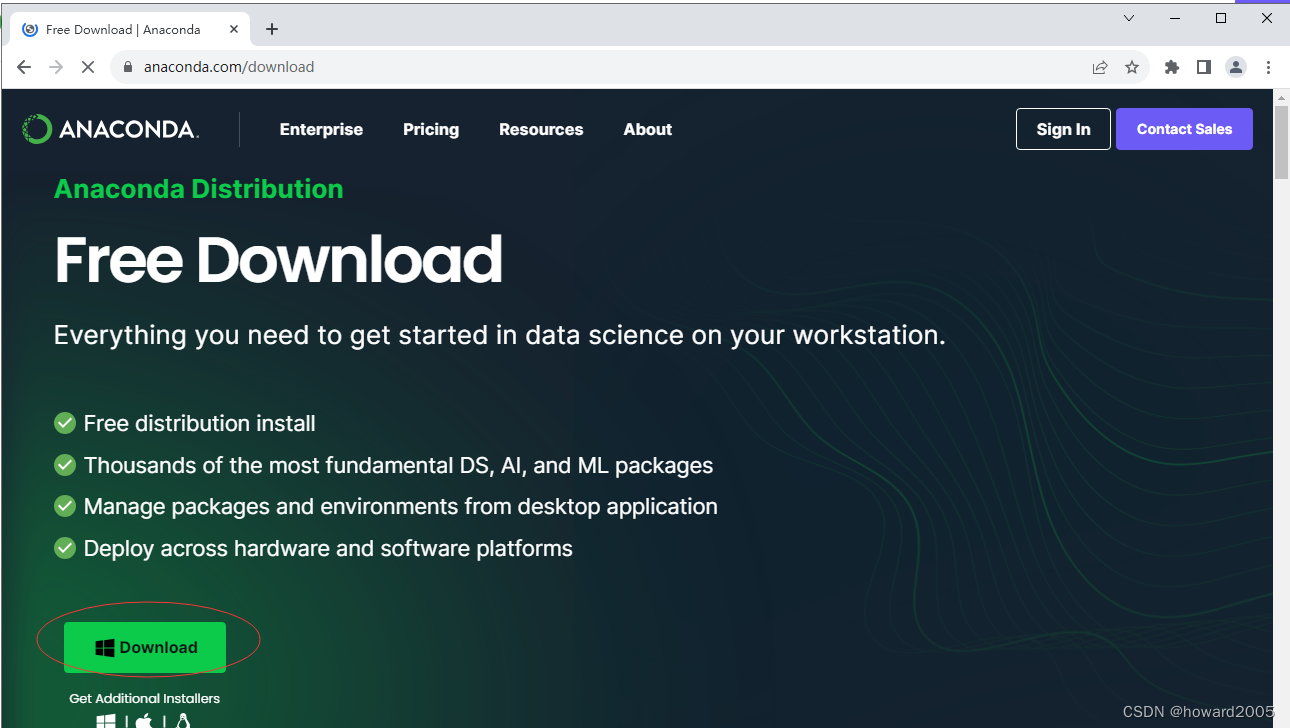The height and width of the screenshot is (728, 1290).
Task: Click the browser forward arrow
Action: coord(56,67)
